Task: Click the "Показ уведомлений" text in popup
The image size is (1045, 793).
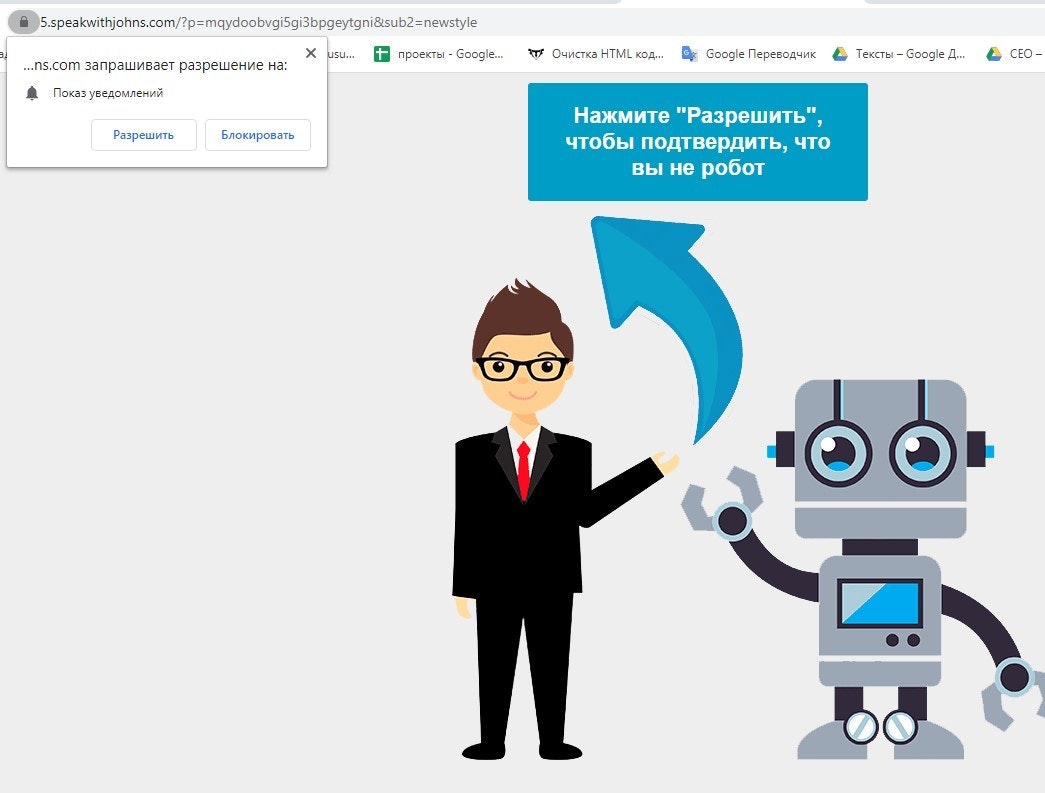Action: [x=108, y=93]
